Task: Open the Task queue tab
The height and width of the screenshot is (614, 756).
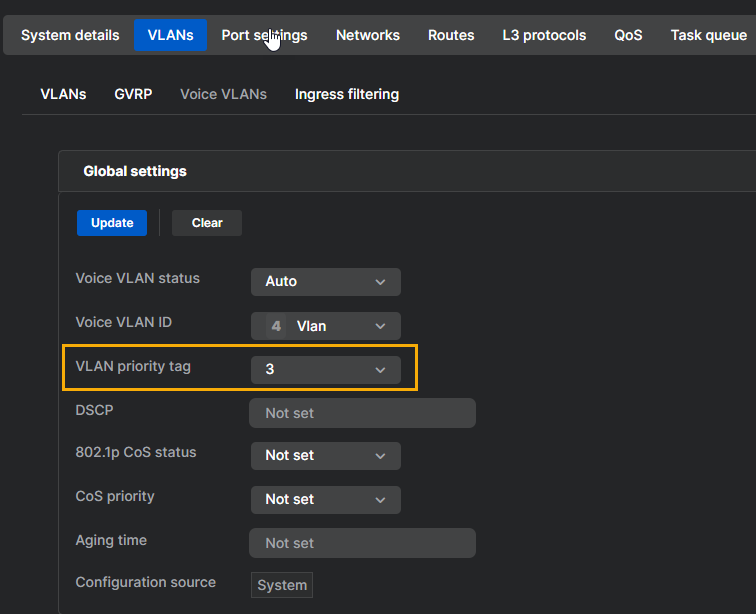Action: (x=708, y=35)
